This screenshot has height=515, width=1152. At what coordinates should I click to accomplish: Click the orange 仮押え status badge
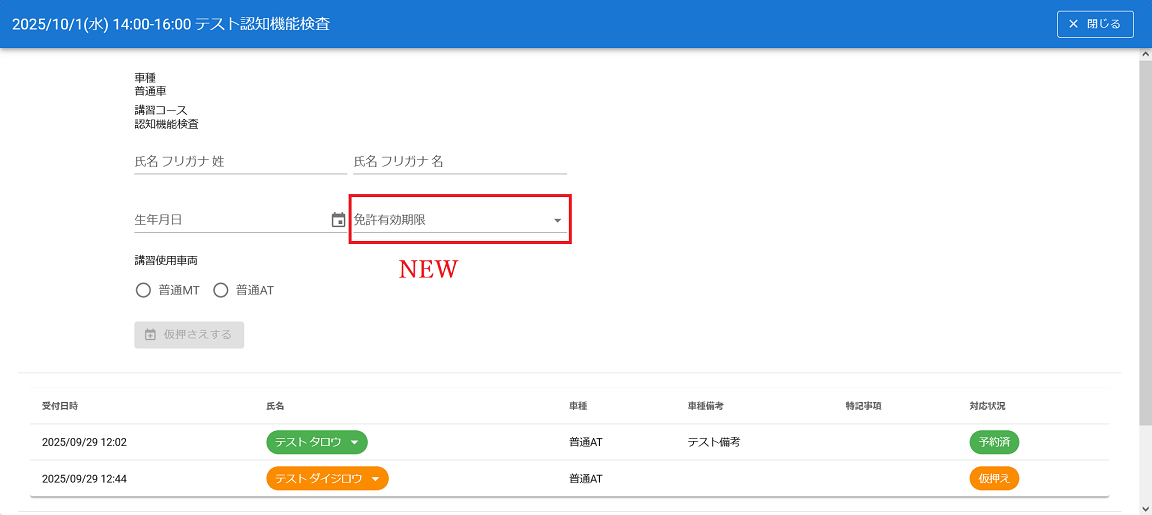pyautogui.click(x=994, y=479)
